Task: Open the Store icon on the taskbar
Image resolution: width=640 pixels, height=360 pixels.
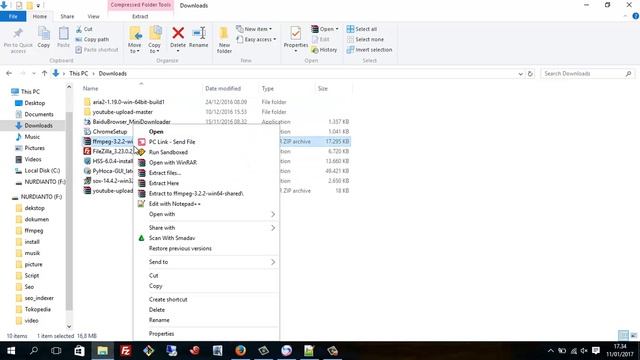Action: (x=79, y=351)
